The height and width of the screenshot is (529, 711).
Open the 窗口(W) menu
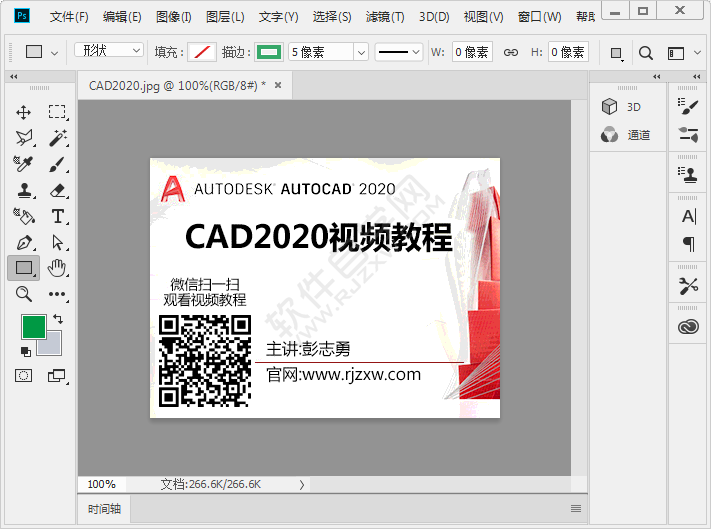[x=540, y=17]
